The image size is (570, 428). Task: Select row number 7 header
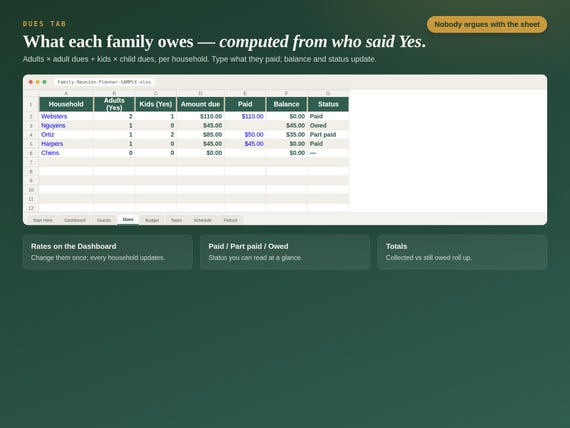click(31, 162)
